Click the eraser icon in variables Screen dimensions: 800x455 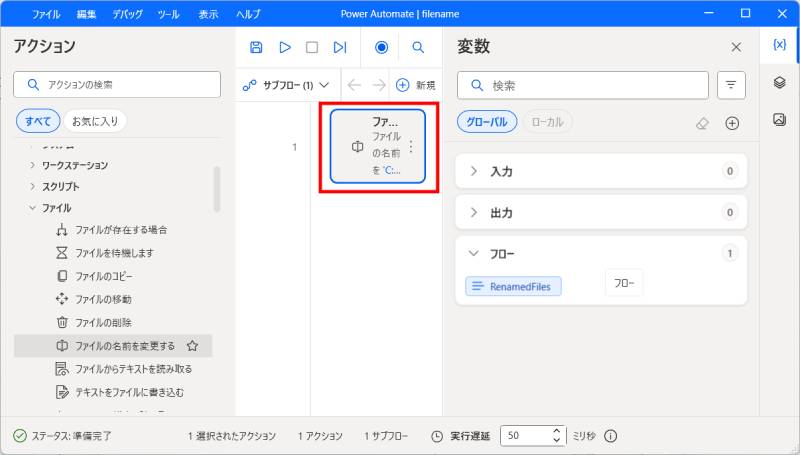pyautogui.click(x=703, y=123)
